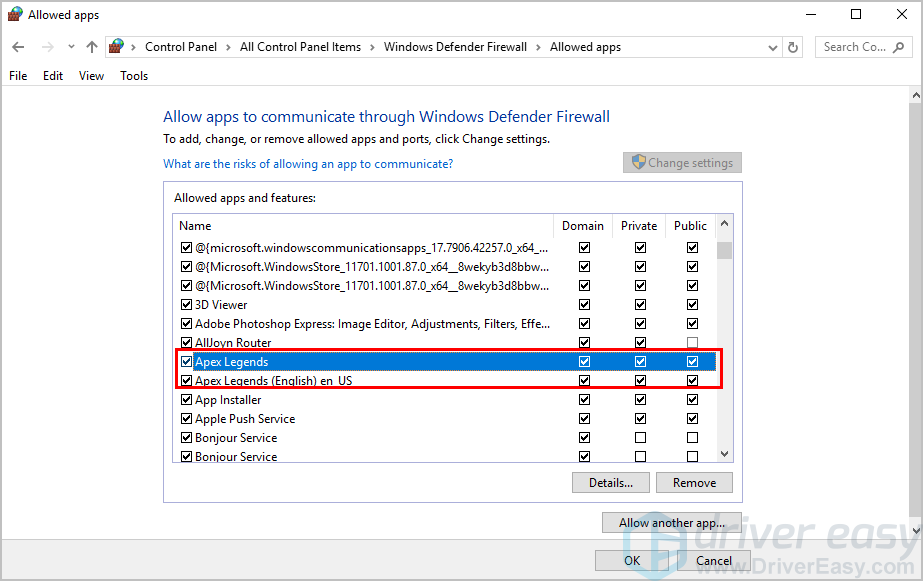This screenshot has height=581, width=923.
Task: Expand the chevron after Control Panel breadcrumb
Action: pyautogui.click(x=229, y=47)
